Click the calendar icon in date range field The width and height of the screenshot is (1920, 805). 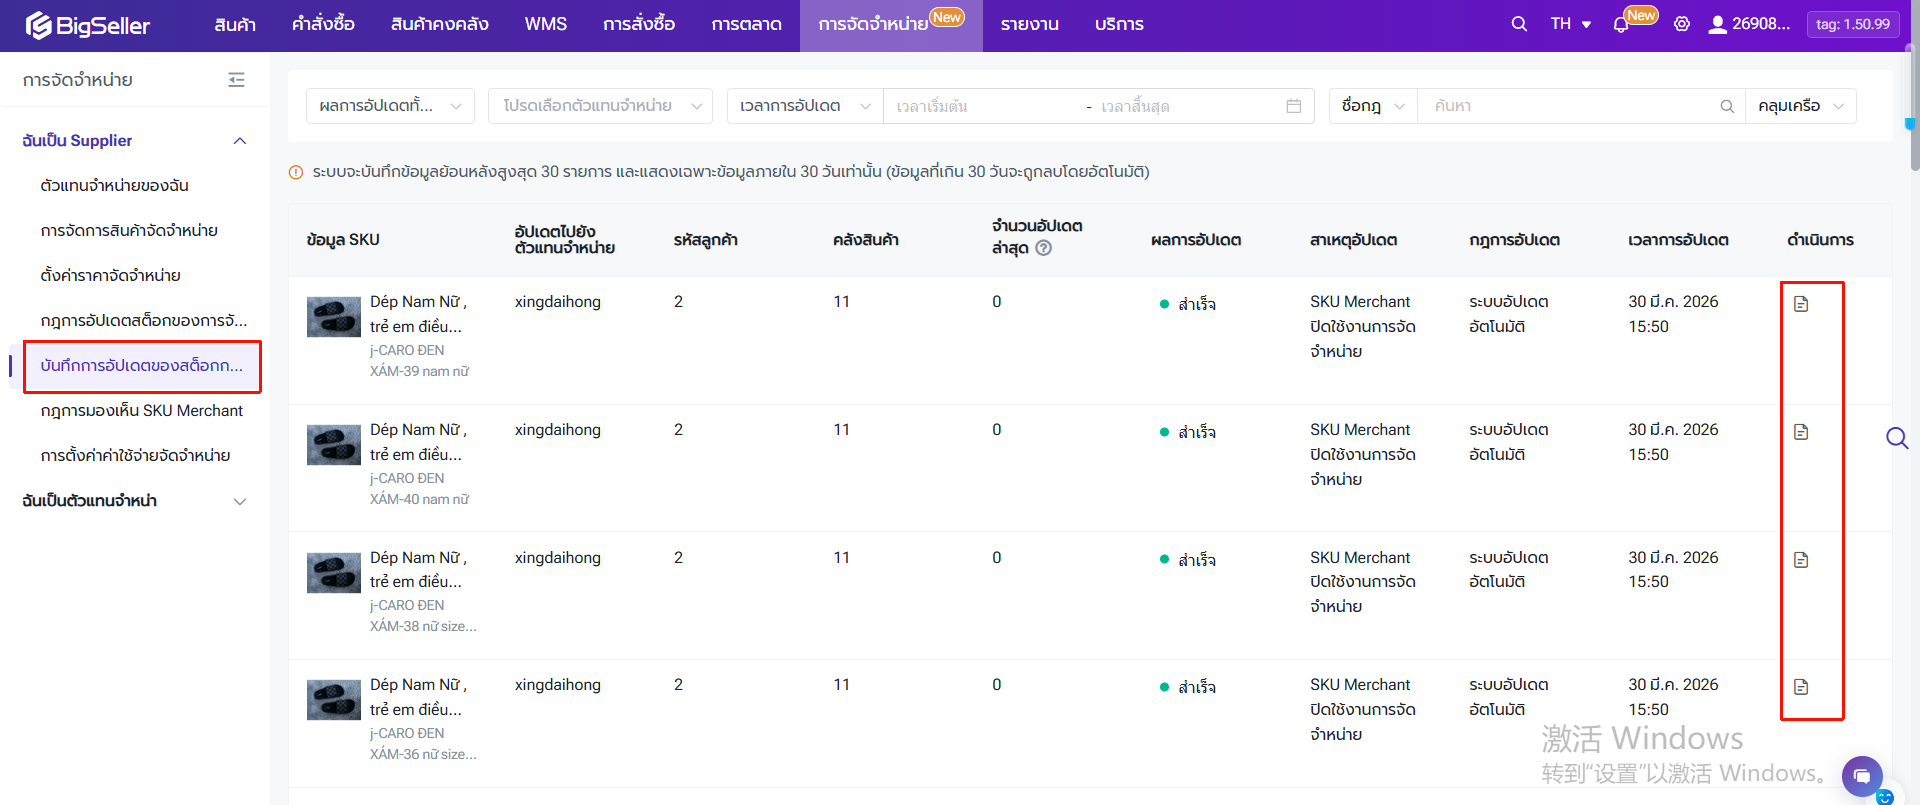tap(1293, 106)
